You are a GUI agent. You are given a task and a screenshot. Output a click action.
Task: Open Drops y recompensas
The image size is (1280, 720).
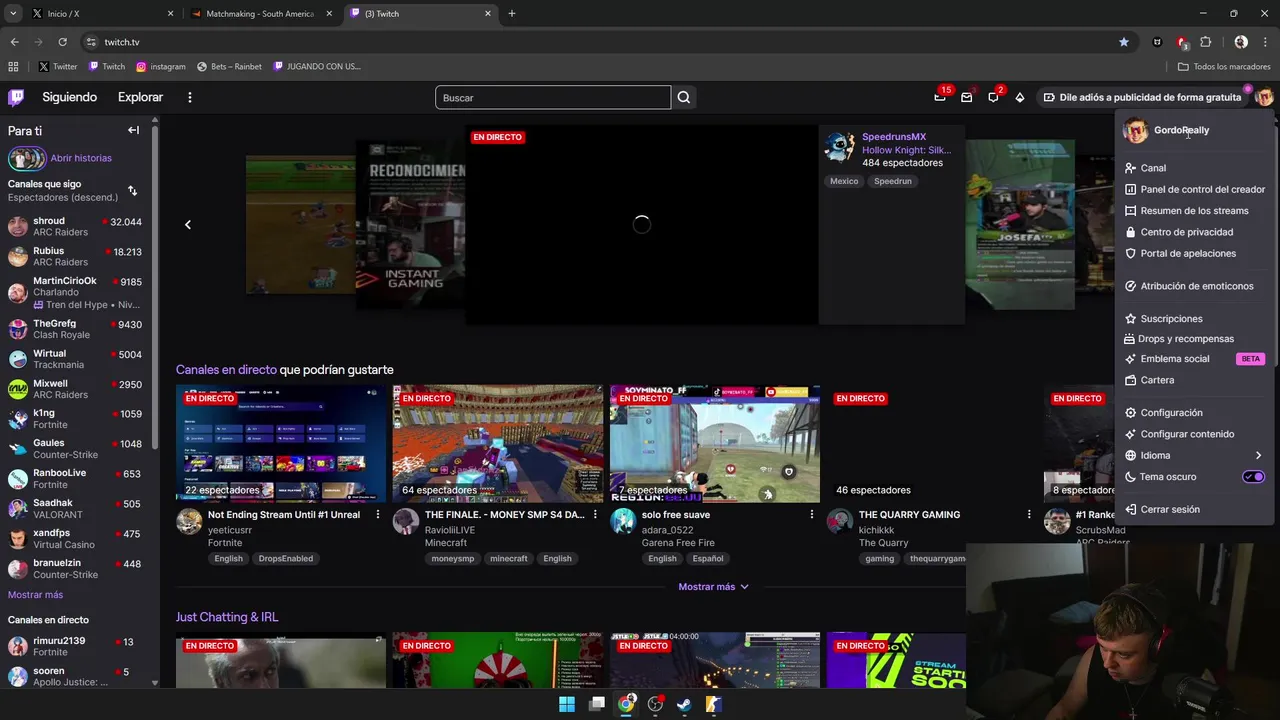[x=1195, y=339]
